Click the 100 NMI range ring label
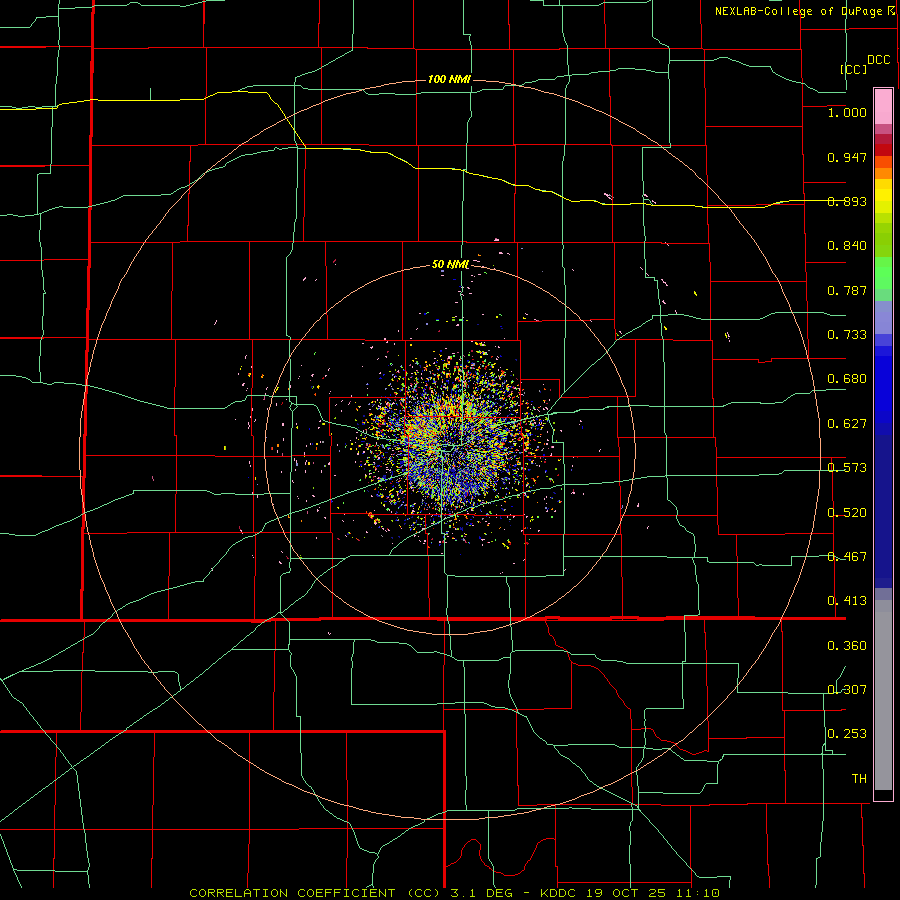The image size is (900, 900). [x=449, y=79]
